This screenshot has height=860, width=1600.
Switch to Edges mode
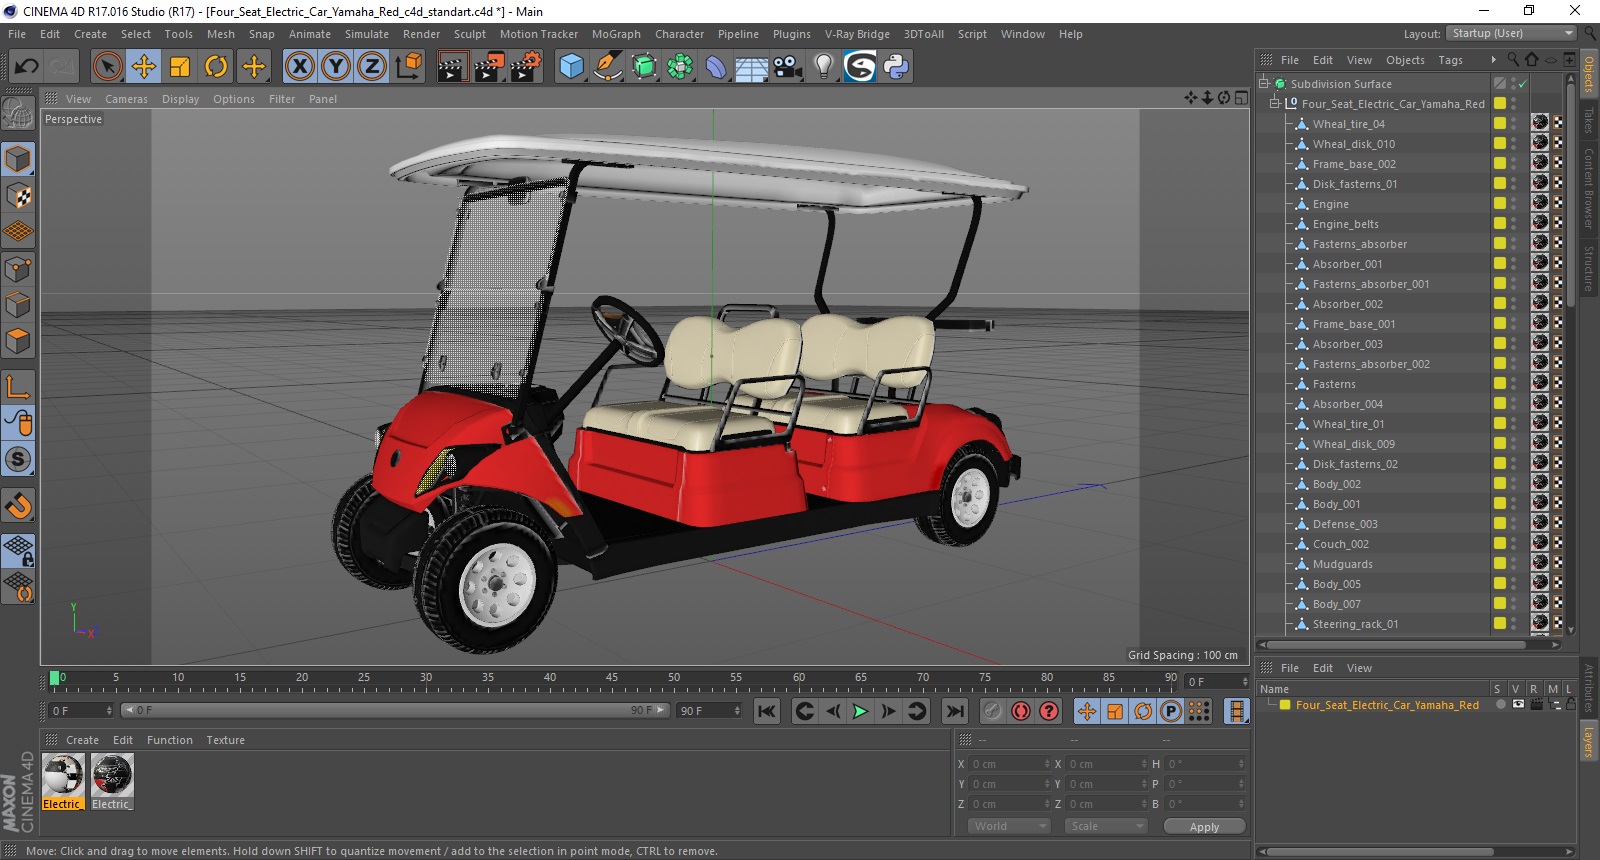point(18,305)
